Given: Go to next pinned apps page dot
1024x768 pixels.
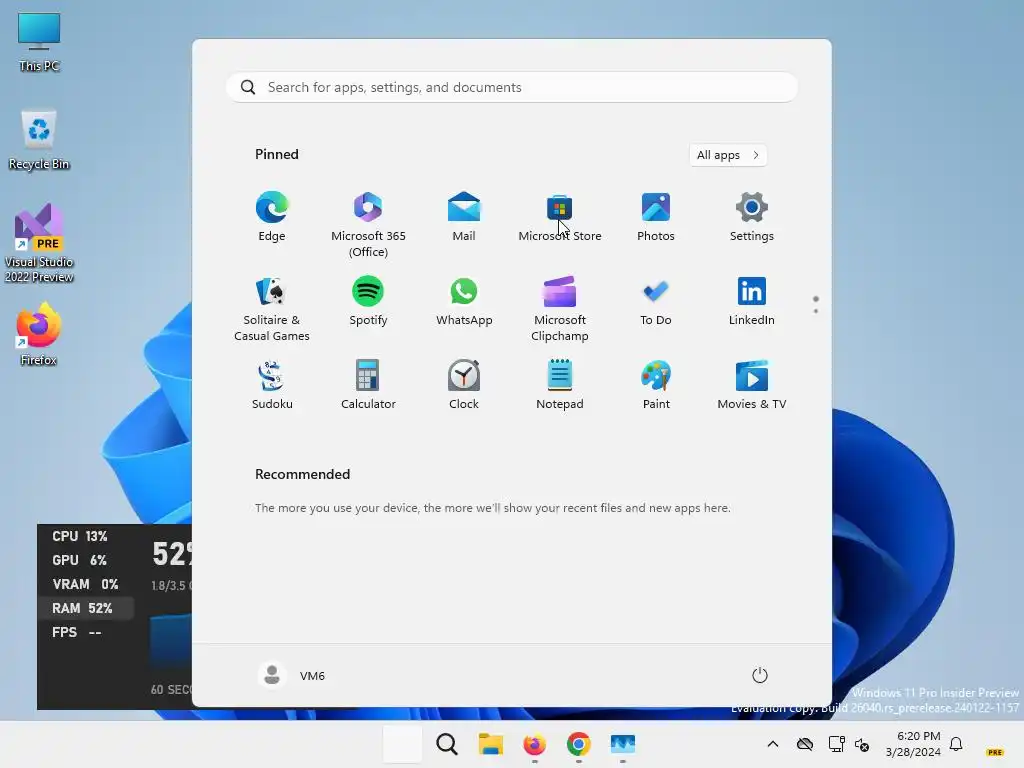Looking at the screenshot, I should (x=816, y=311).
